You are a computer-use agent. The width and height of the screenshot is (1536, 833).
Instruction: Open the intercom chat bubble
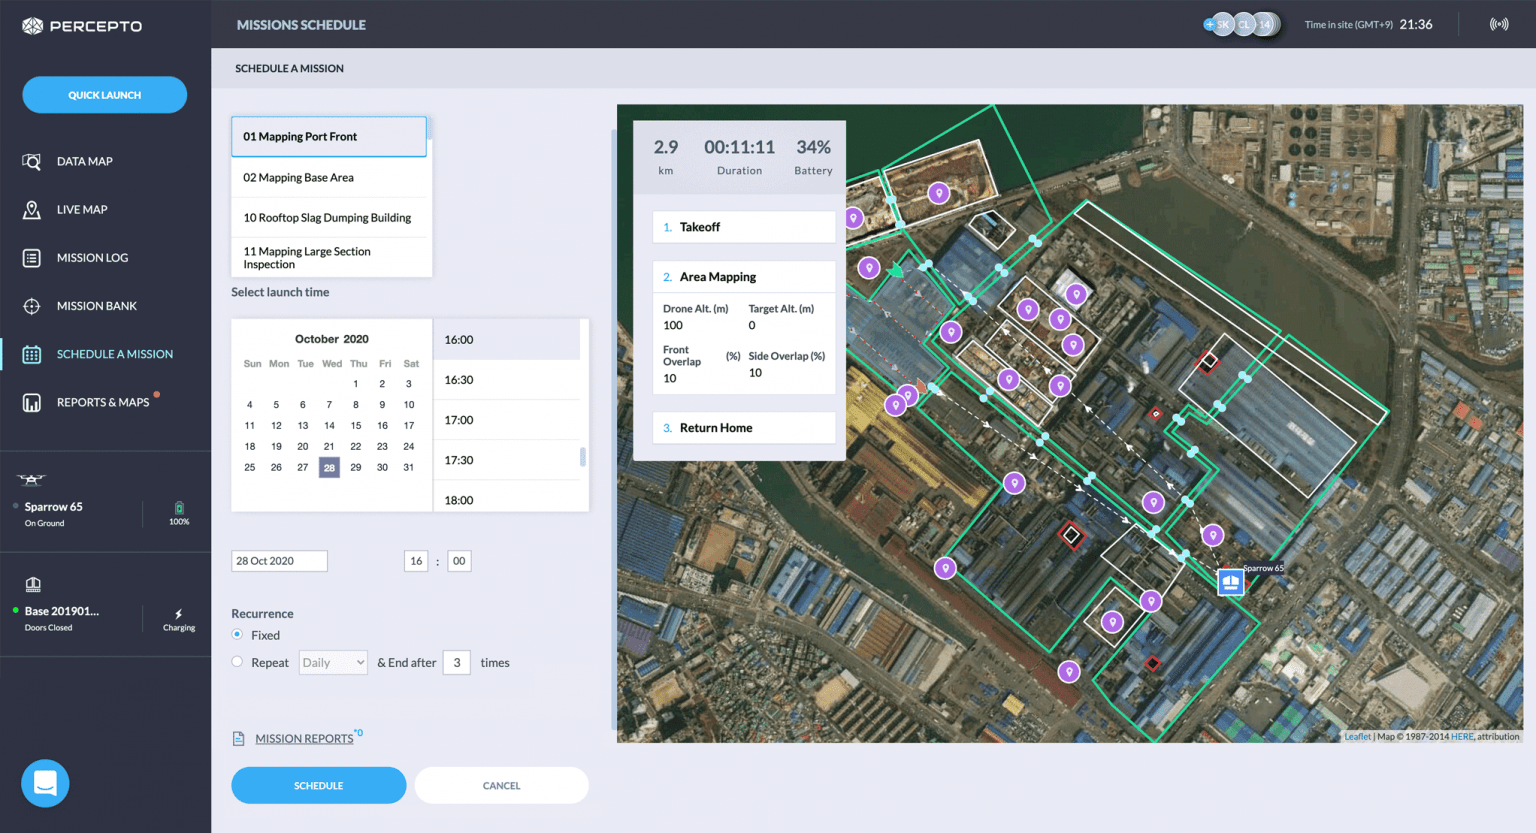coord(44,783)
